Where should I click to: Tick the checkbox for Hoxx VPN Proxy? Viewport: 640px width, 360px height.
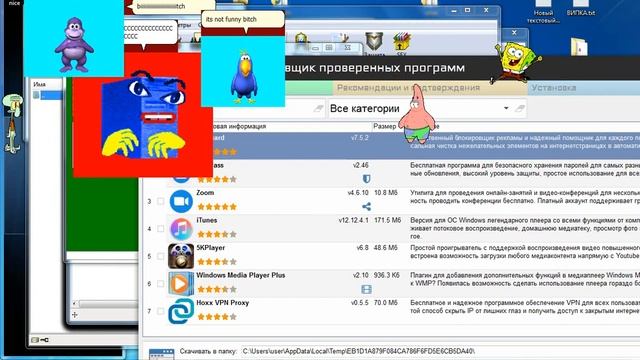coord(160,311)
